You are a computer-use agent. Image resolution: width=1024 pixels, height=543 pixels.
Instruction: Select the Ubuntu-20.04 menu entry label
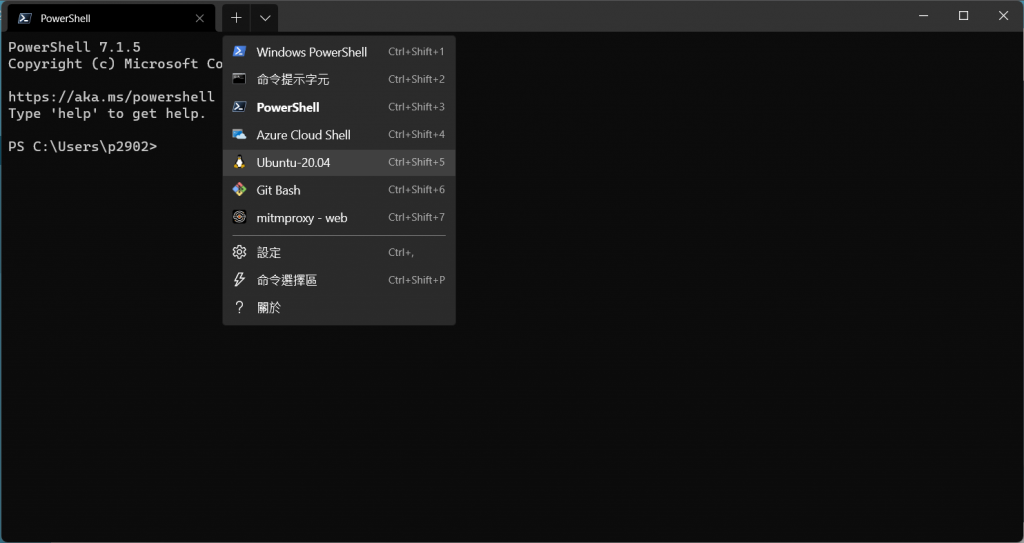point(293,162)
